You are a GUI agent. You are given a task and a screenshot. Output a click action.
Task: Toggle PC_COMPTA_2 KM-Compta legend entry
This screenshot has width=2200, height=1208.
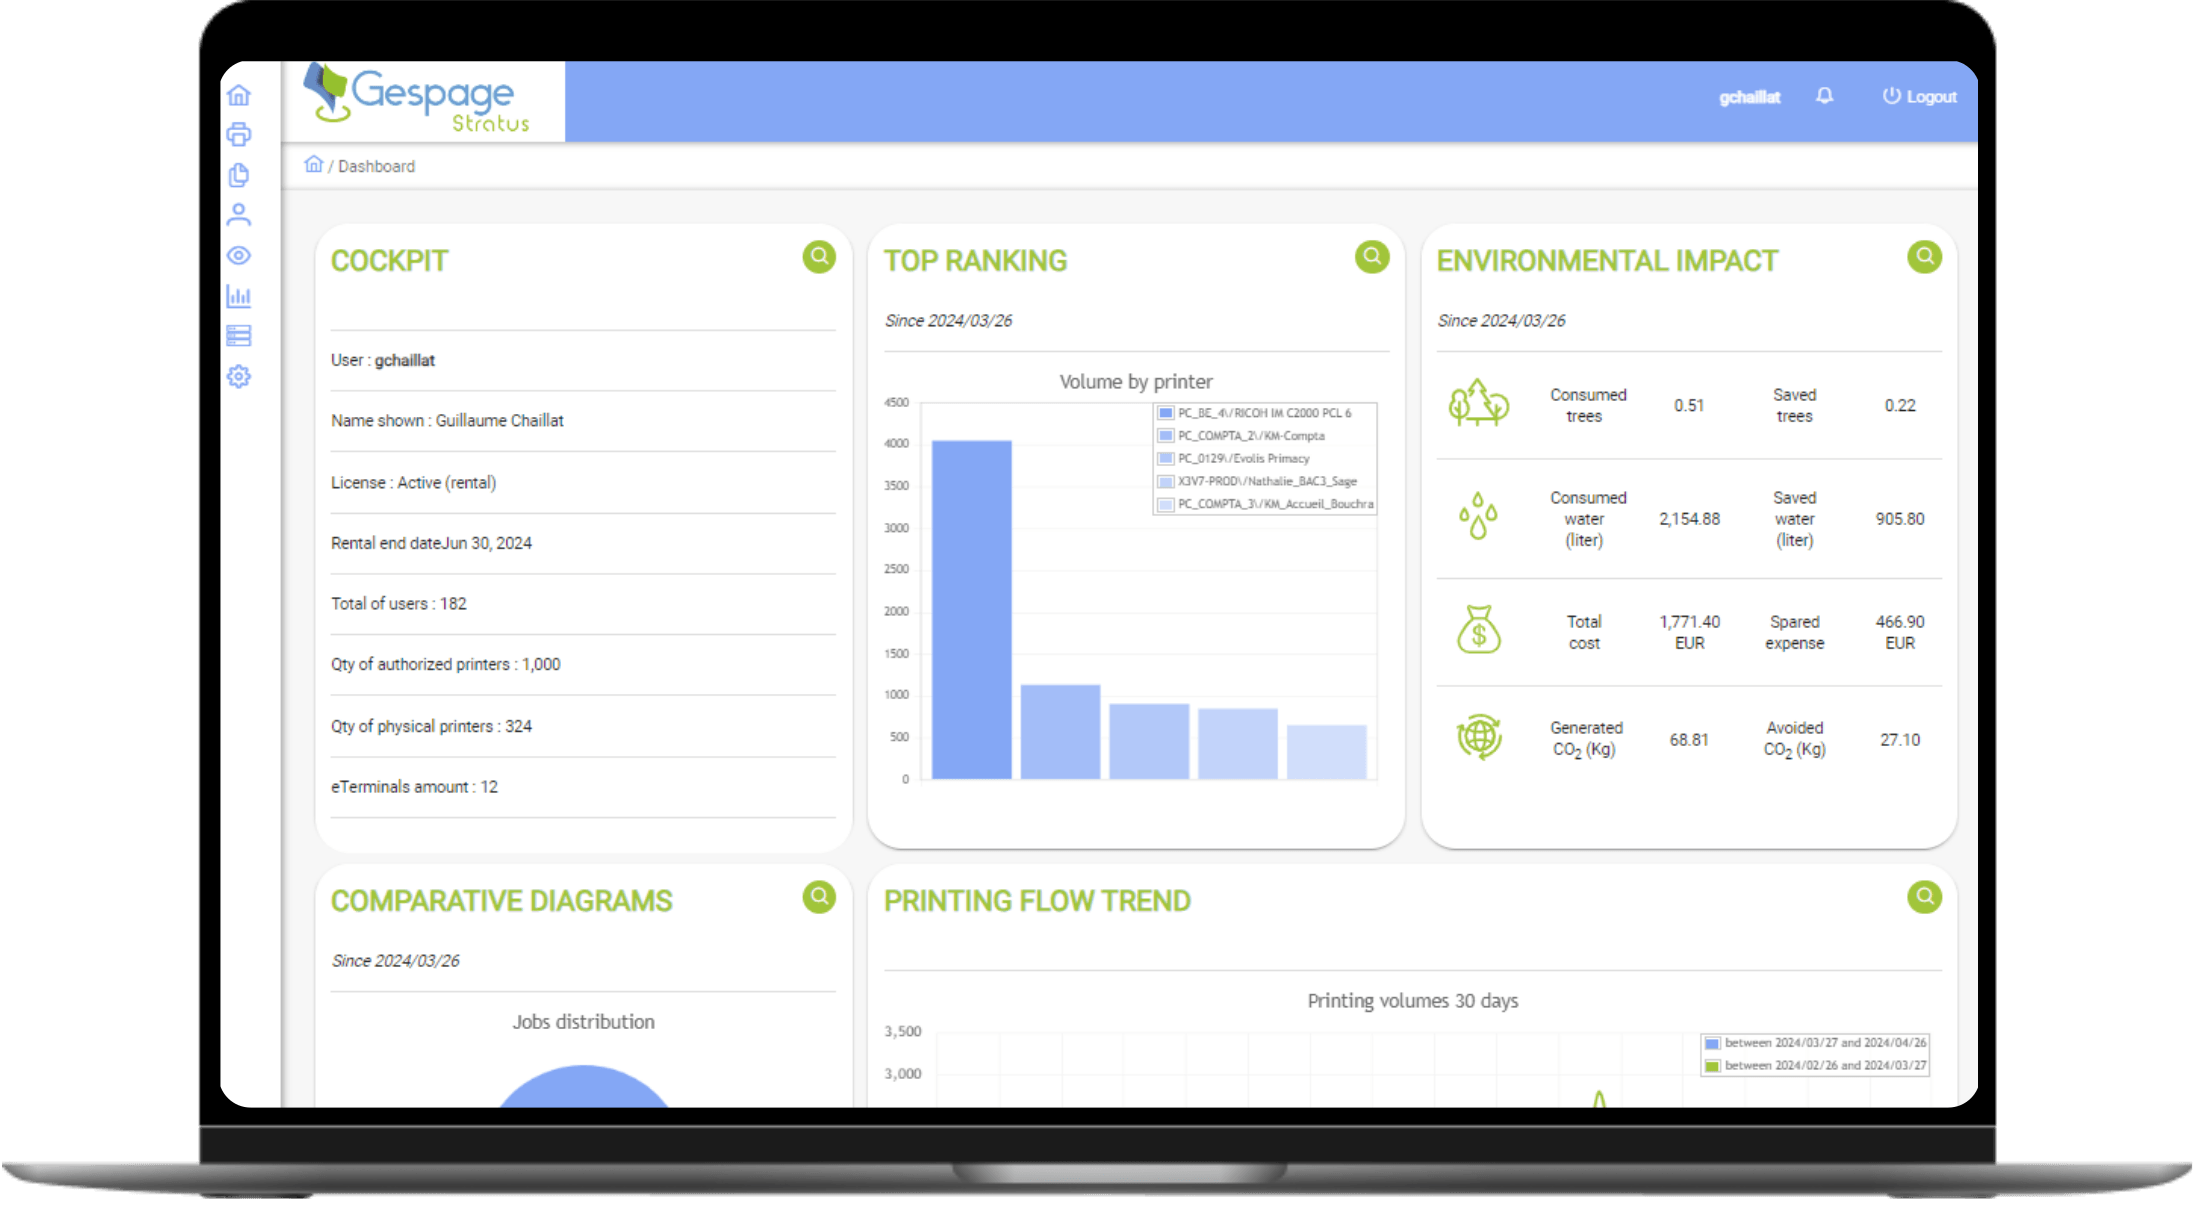click(x=1241, y=436)
